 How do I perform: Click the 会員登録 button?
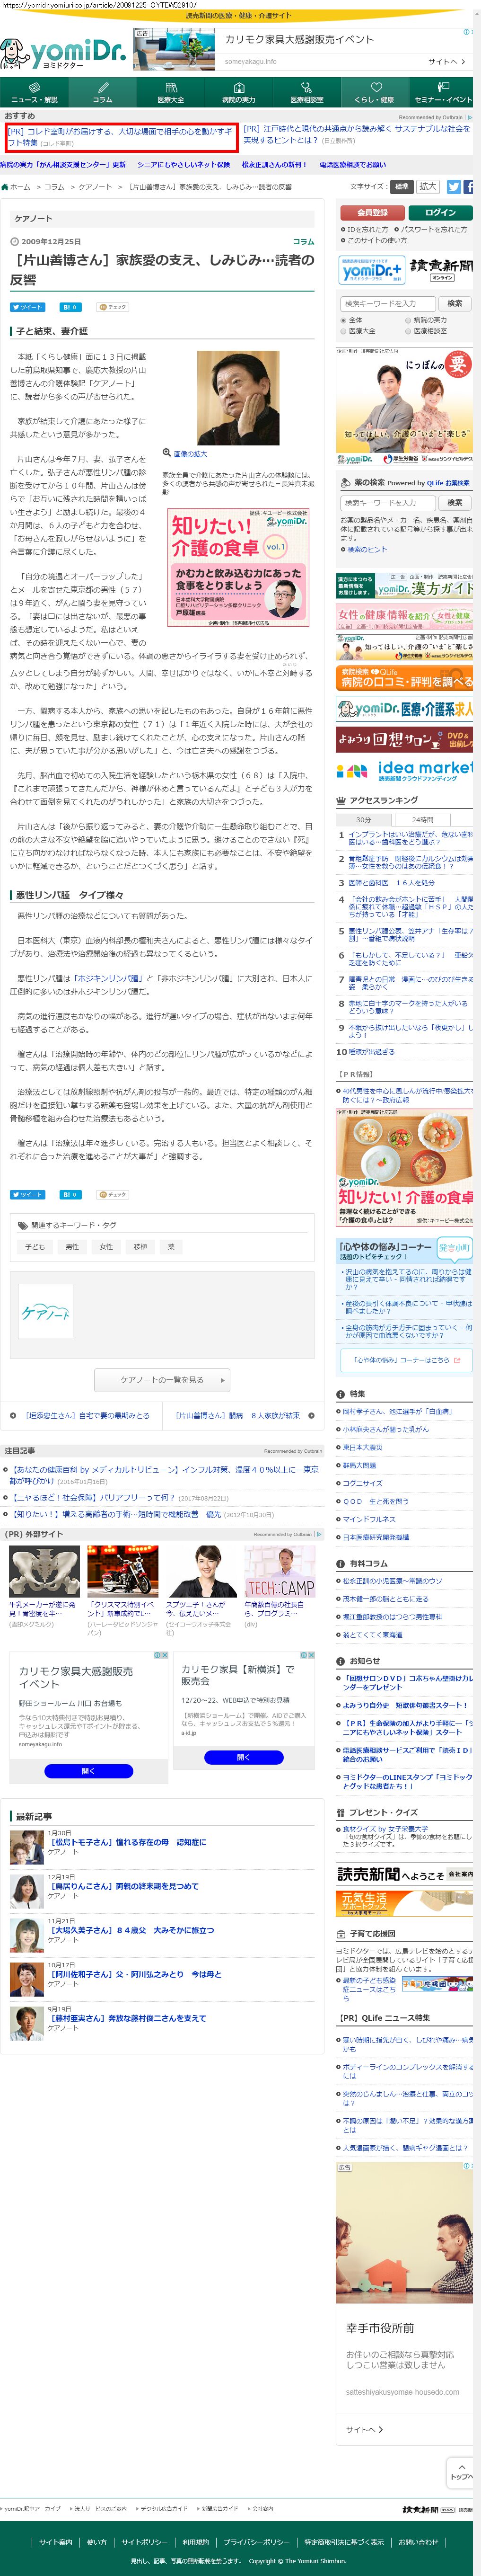click(372, 213)
